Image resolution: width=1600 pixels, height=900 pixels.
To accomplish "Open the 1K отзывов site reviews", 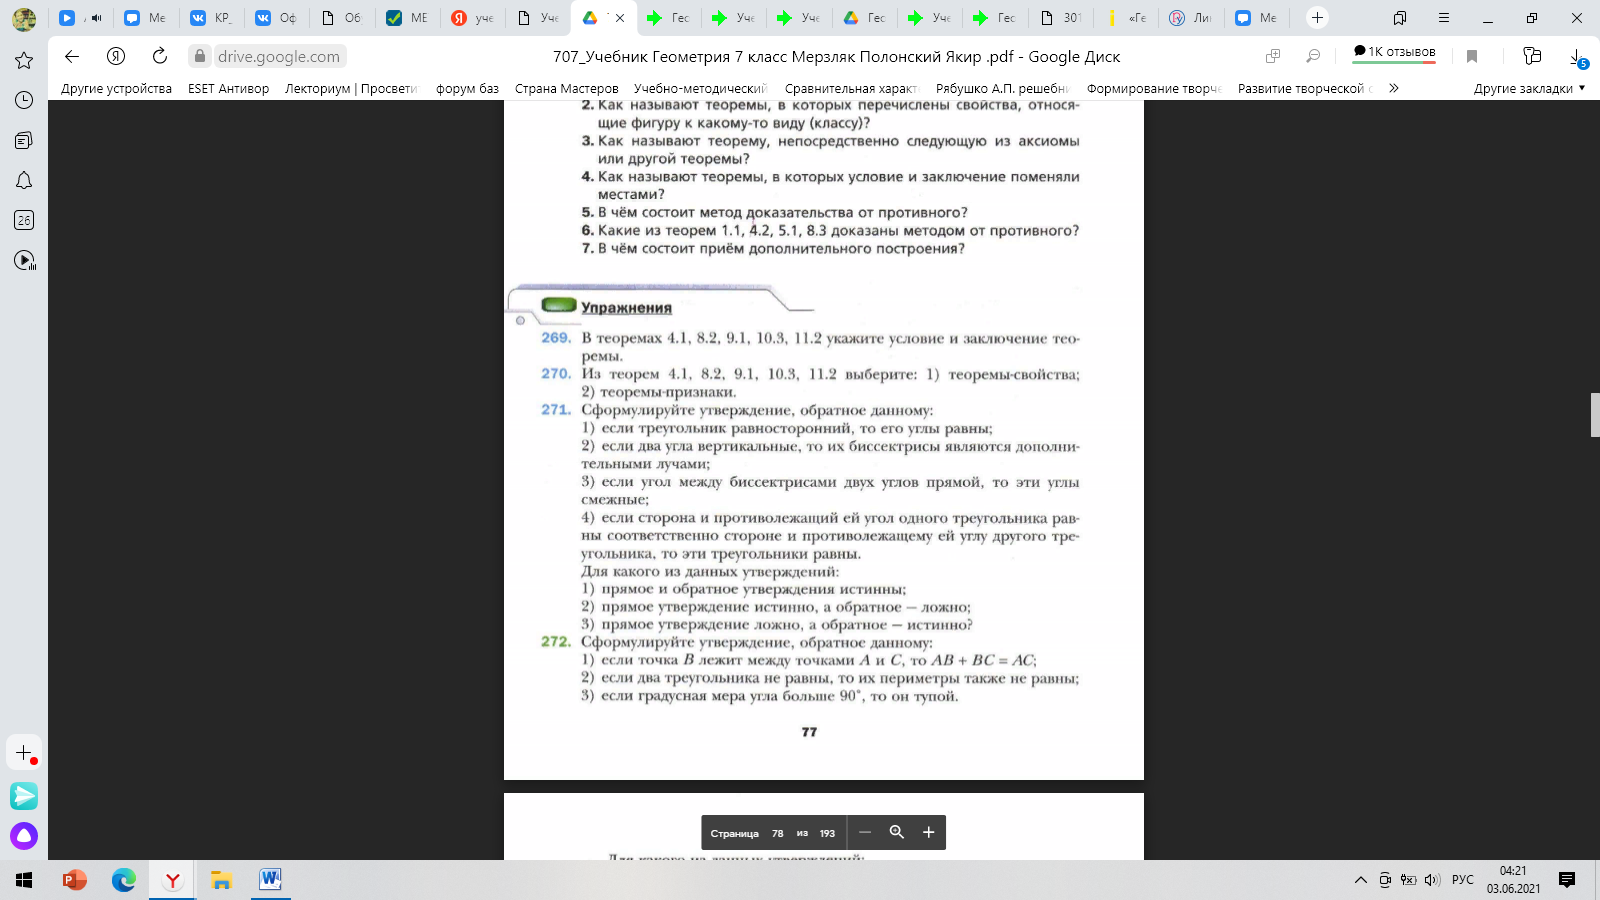I will point(1394,52).
